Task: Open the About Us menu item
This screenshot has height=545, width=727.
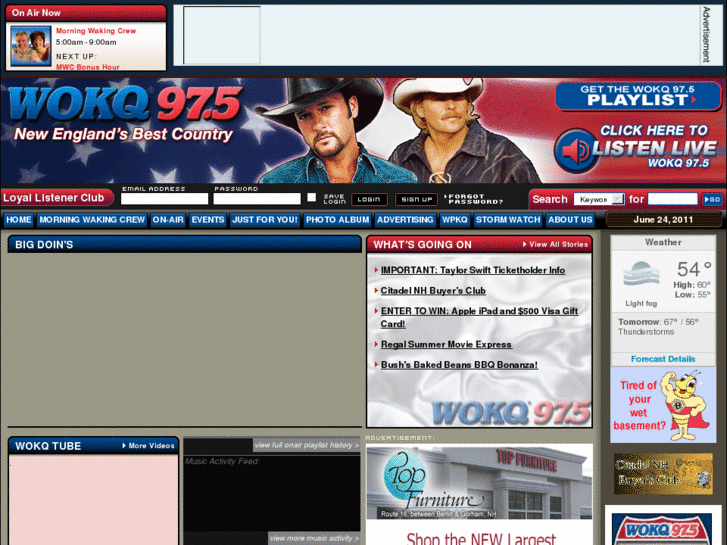Action: click(x=570, y=220)
